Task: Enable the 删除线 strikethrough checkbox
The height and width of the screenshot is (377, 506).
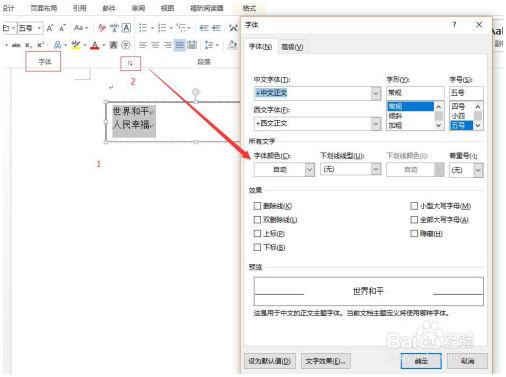Action: point(257,206)
